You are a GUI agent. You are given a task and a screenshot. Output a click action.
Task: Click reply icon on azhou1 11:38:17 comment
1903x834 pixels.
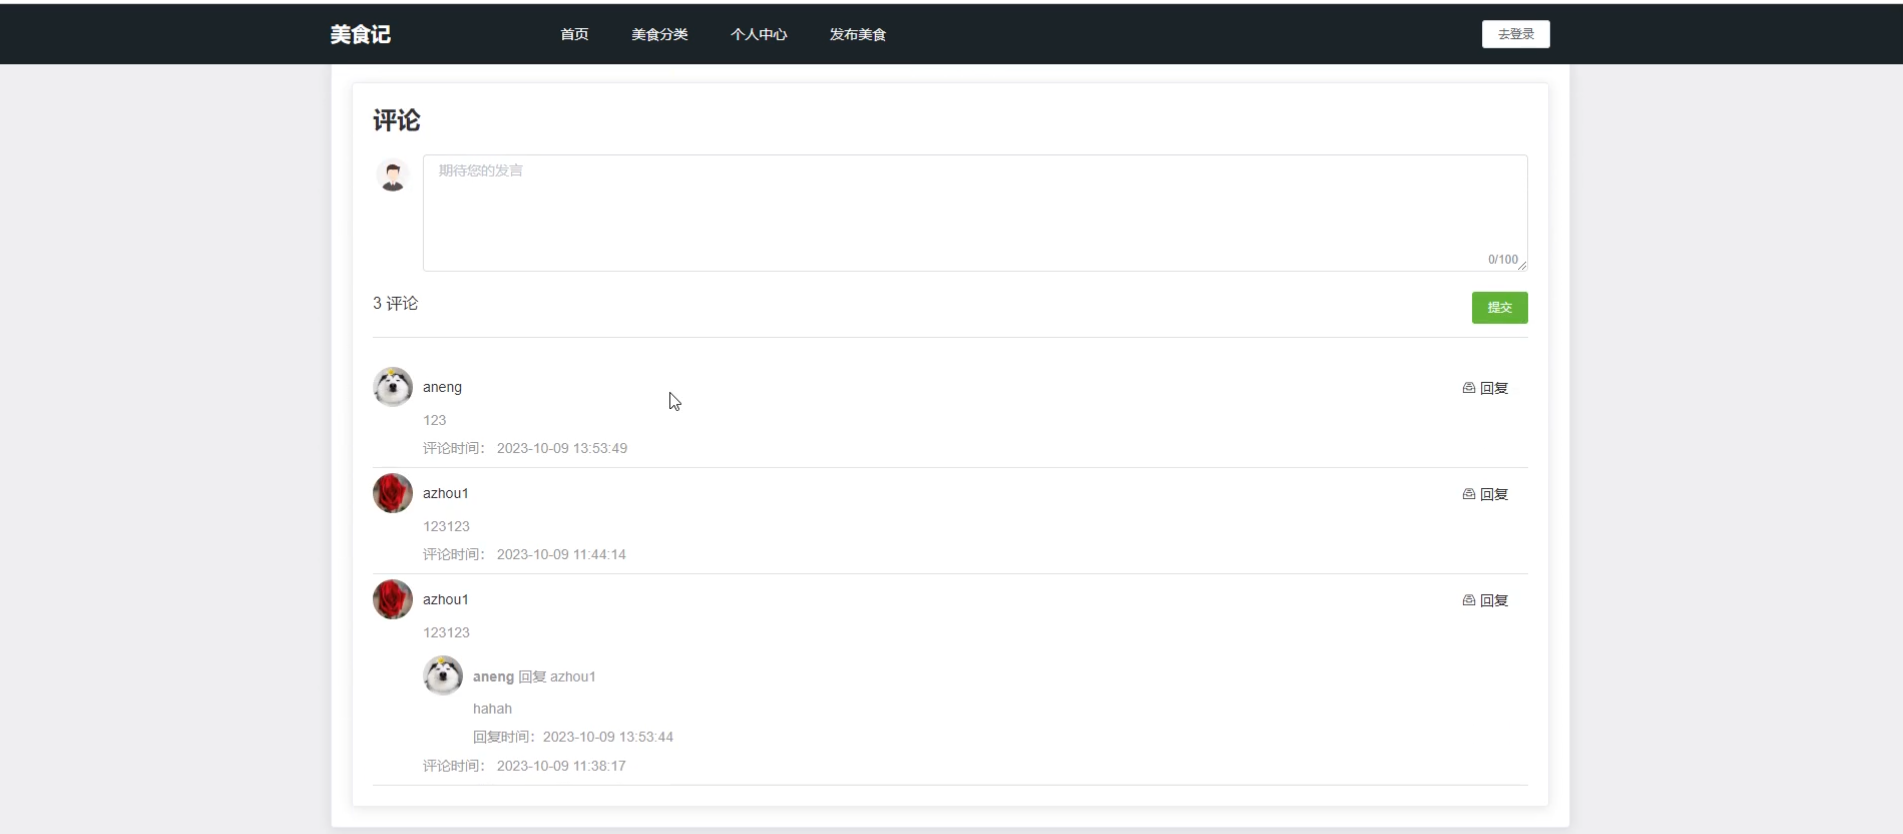coord(1469,600)
